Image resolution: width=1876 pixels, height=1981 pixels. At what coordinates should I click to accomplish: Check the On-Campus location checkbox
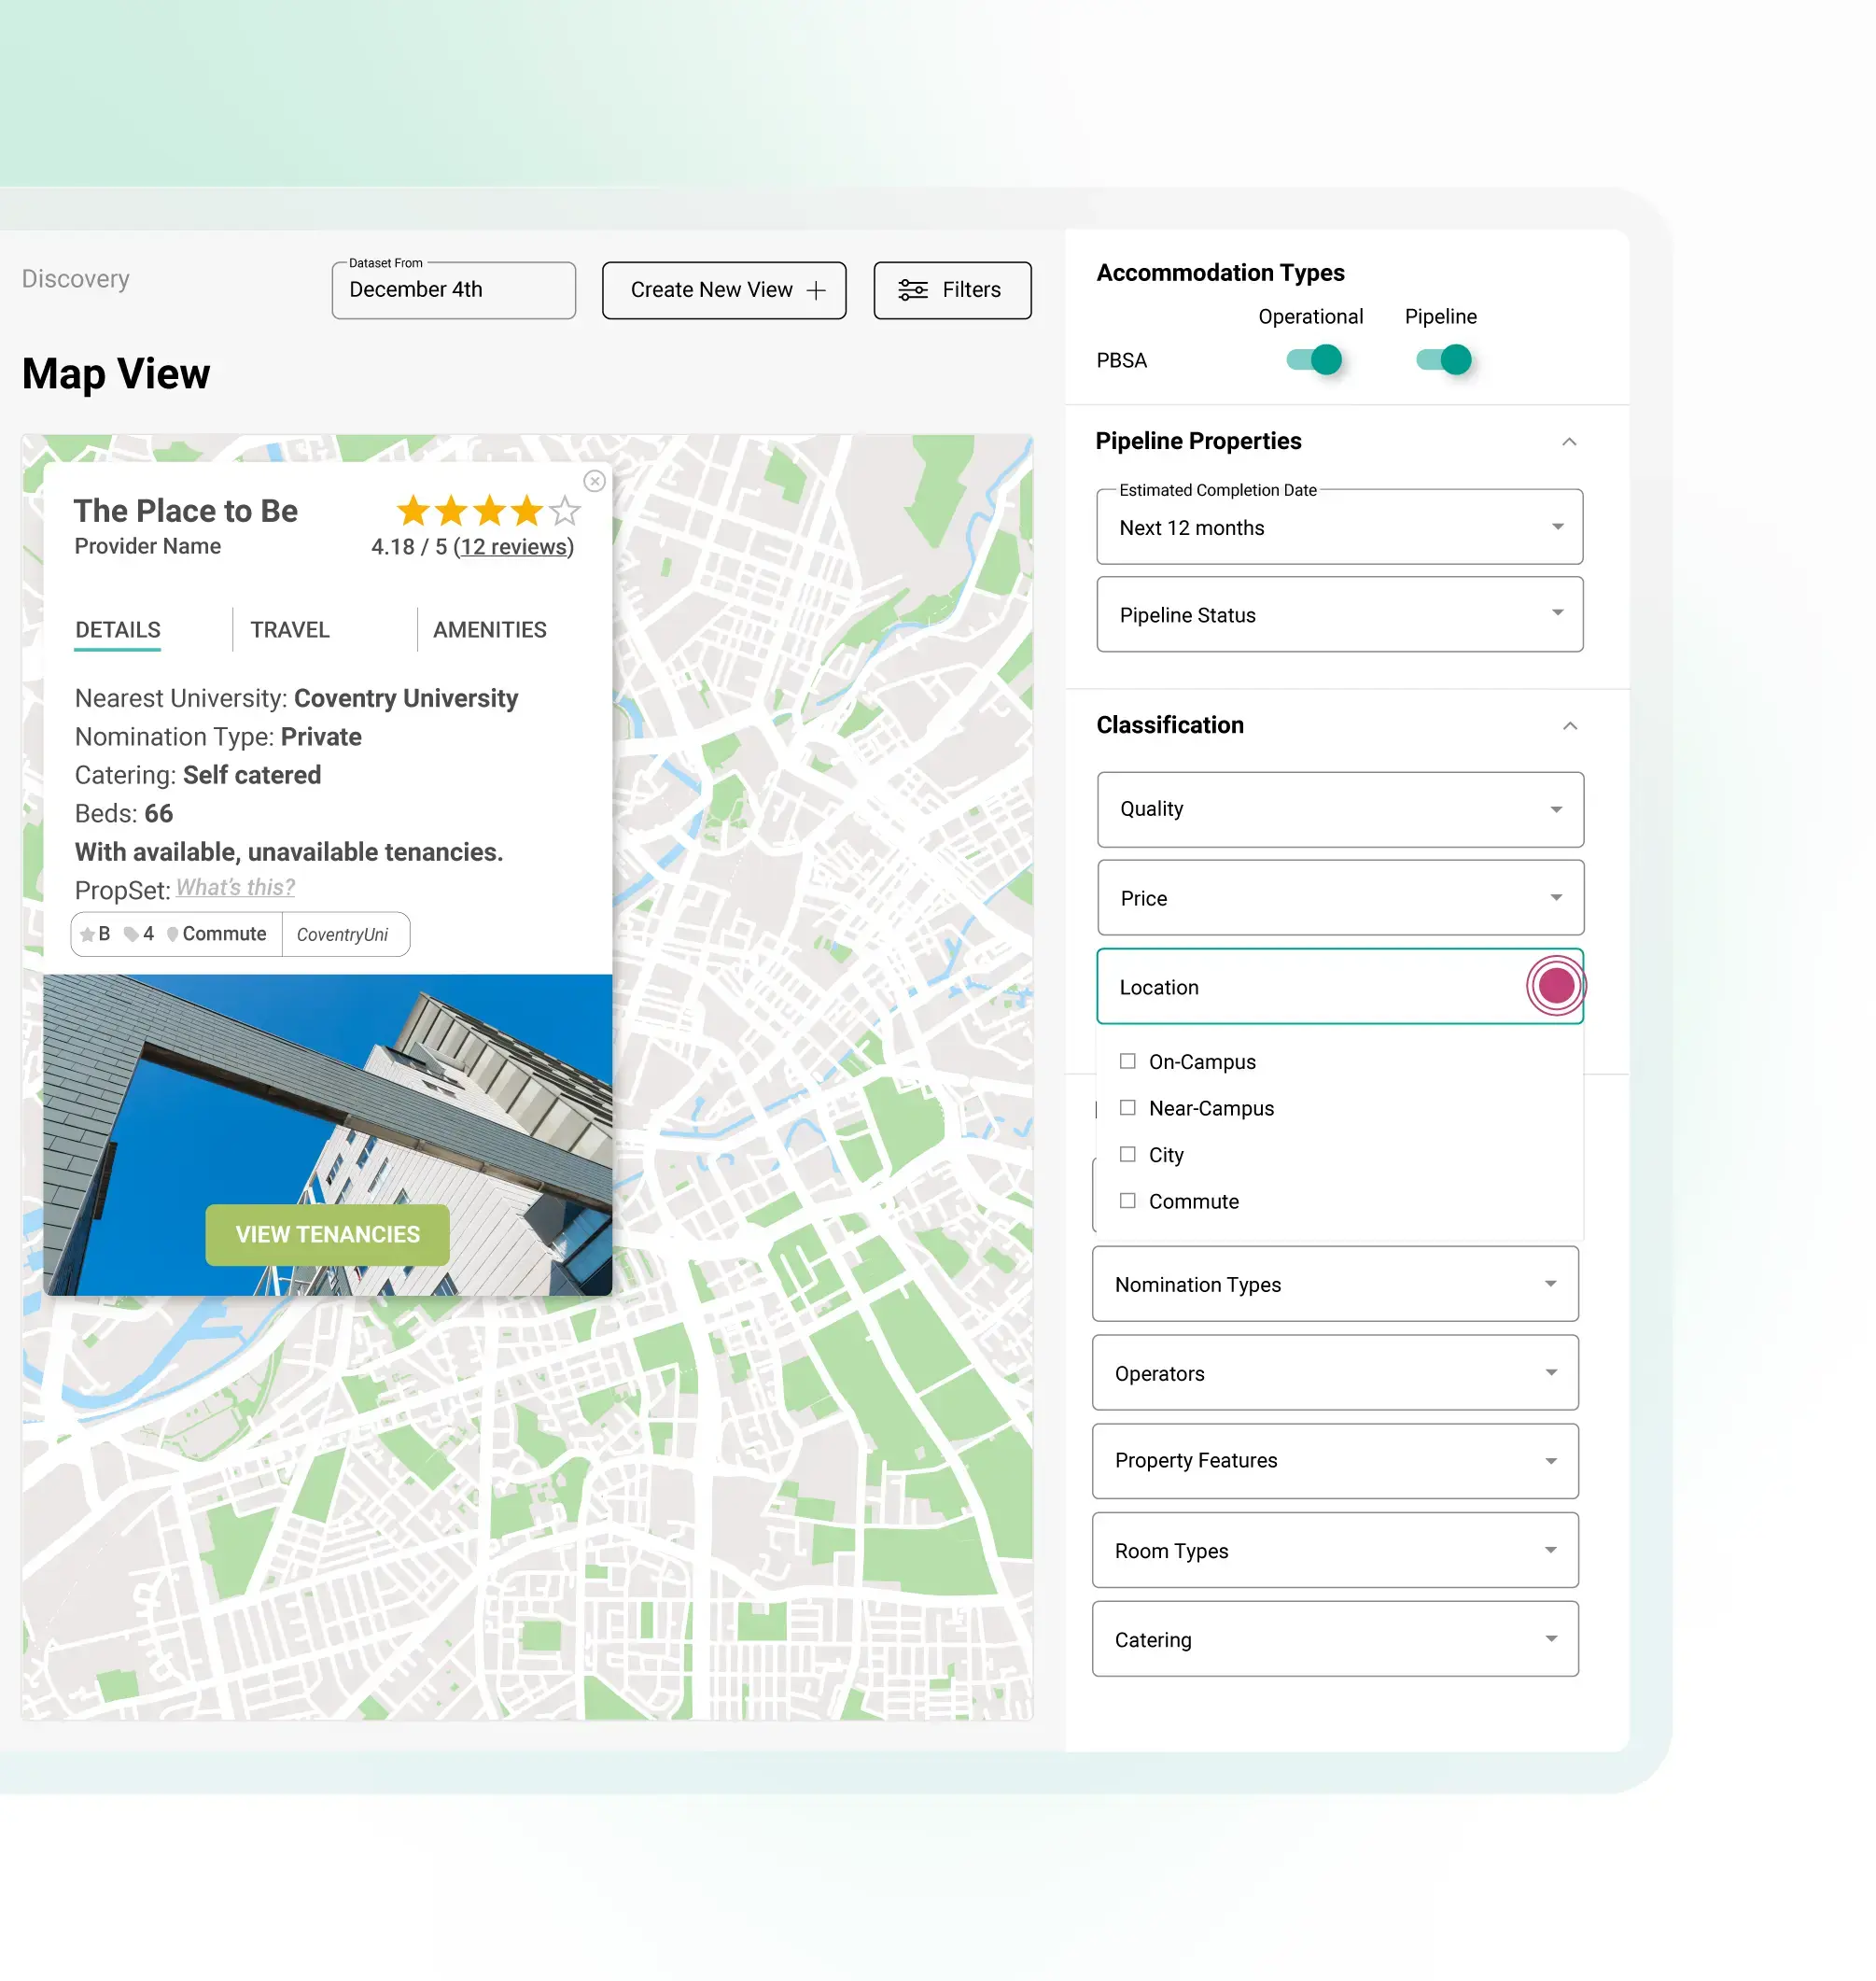pos(1128,1061)
